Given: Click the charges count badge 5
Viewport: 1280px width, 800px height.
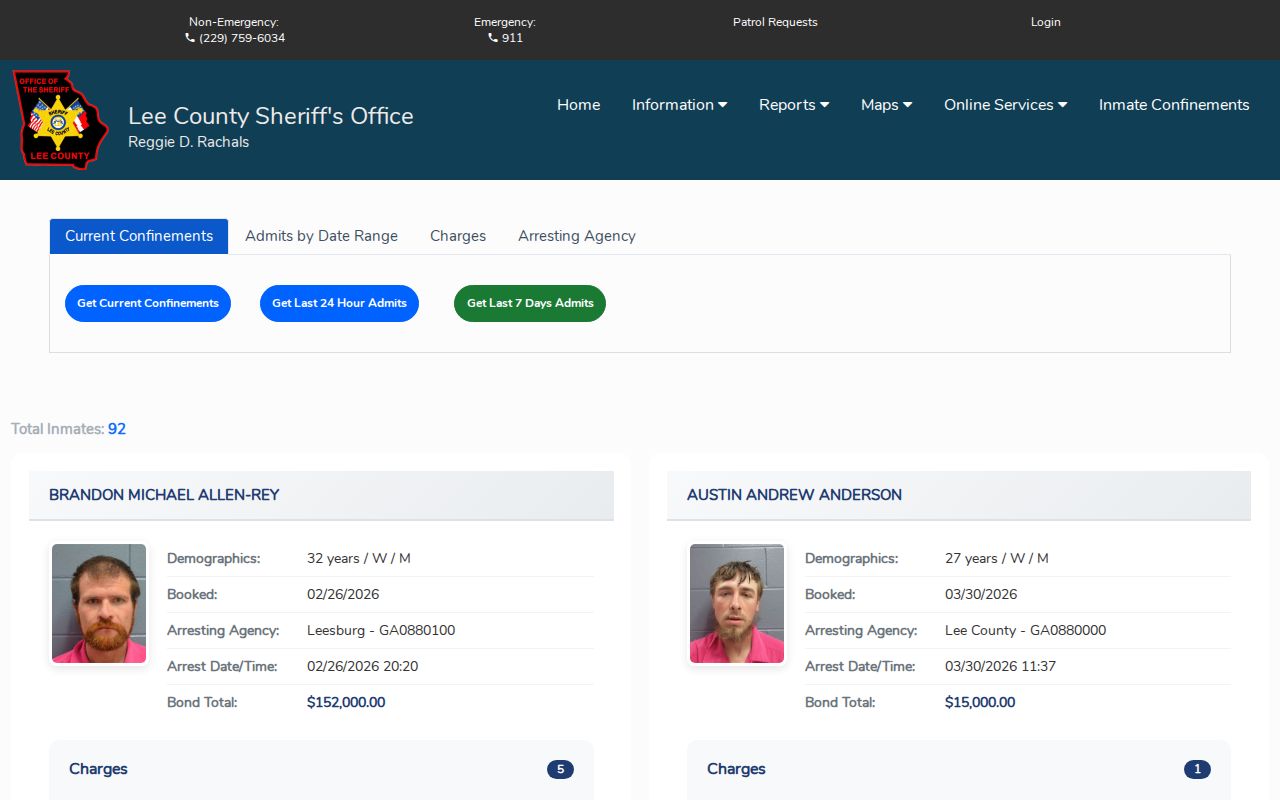Looking at the screenshot, I should (x=560, y=769).
